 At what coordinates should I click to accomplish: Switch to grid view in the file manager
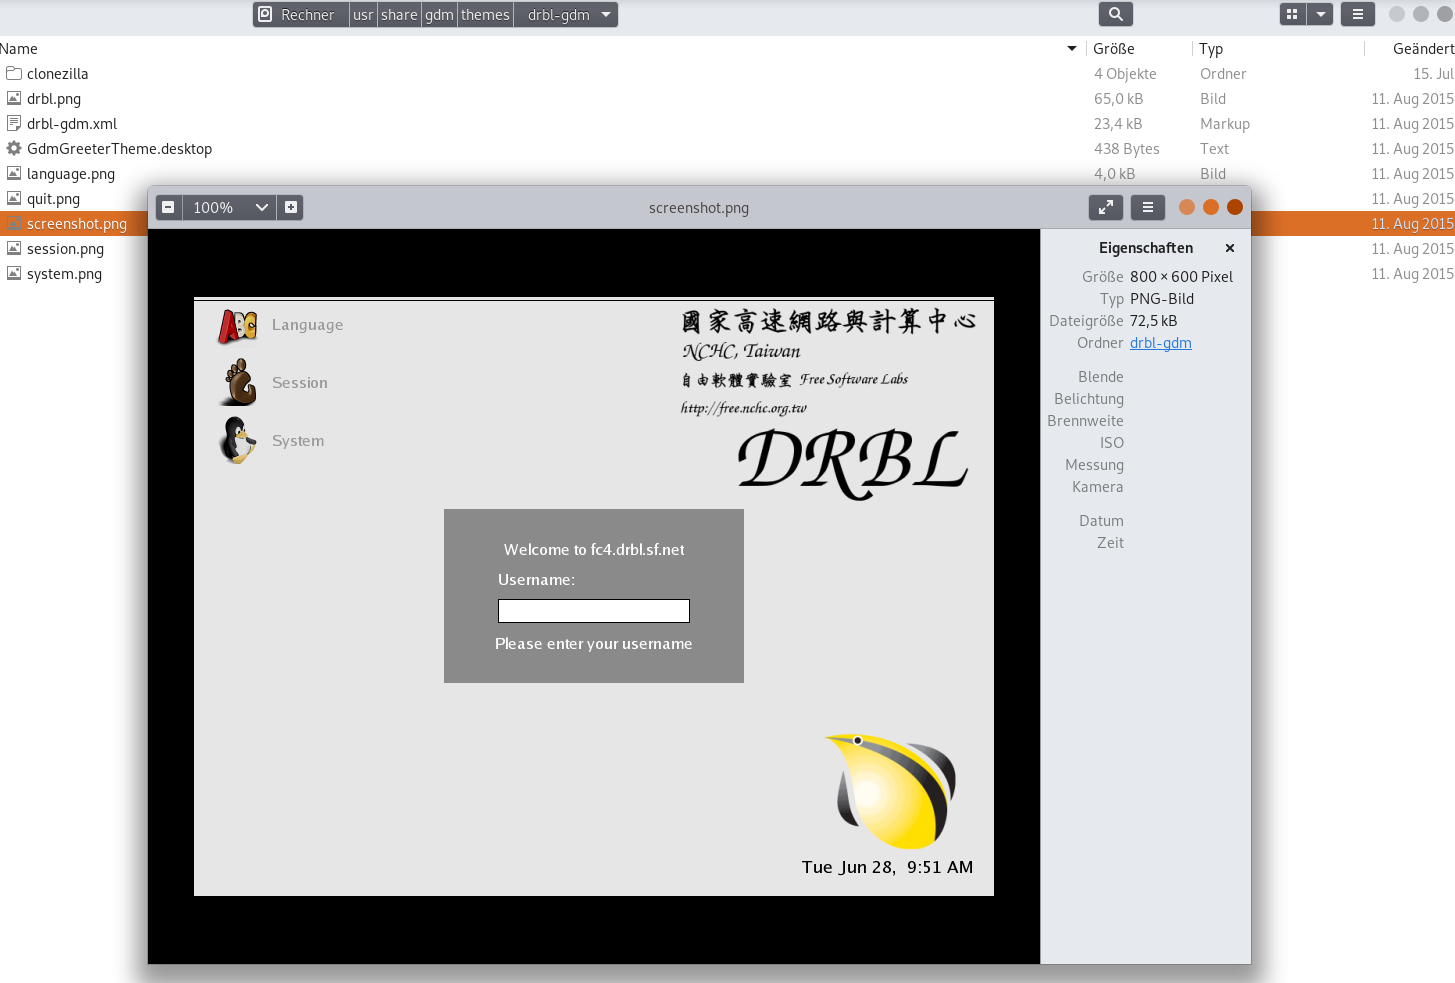pos(1292,14)
